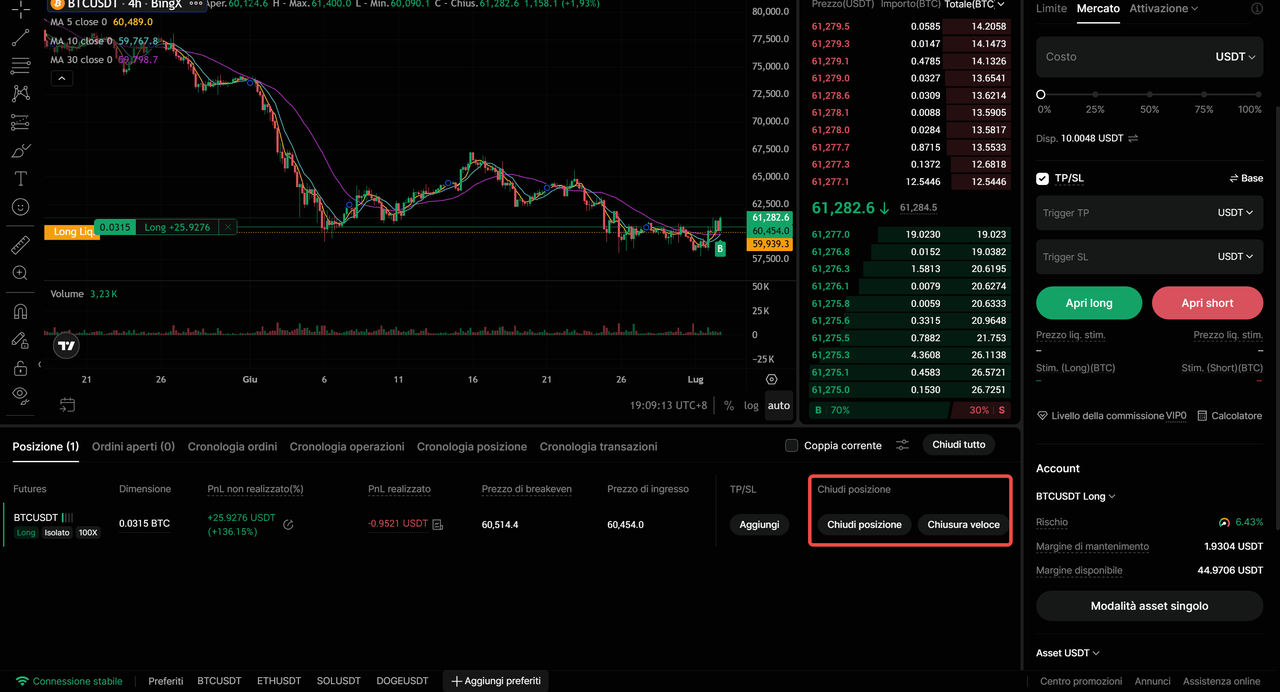Toggle log scale on chart
Screen dimensions: 1280x692
point(751,405)
